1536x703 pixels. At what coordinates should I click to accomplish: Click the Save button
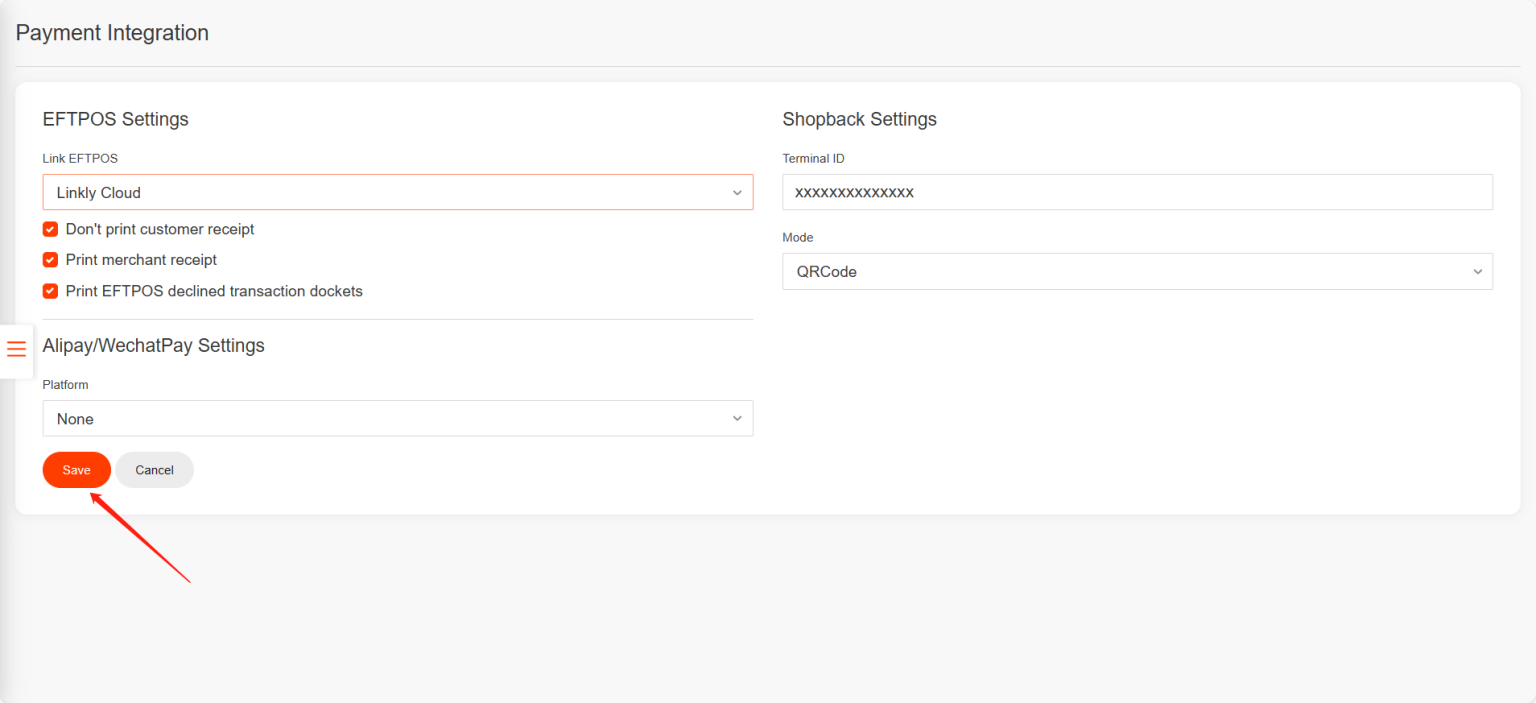tap(77, 469)
